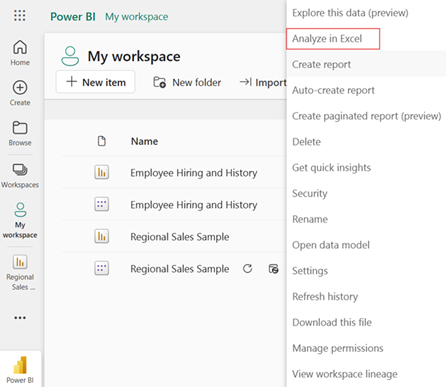Viewport: 446px width, 387px height.
Task: Click the New item button
Action: [x=95, y=82]
